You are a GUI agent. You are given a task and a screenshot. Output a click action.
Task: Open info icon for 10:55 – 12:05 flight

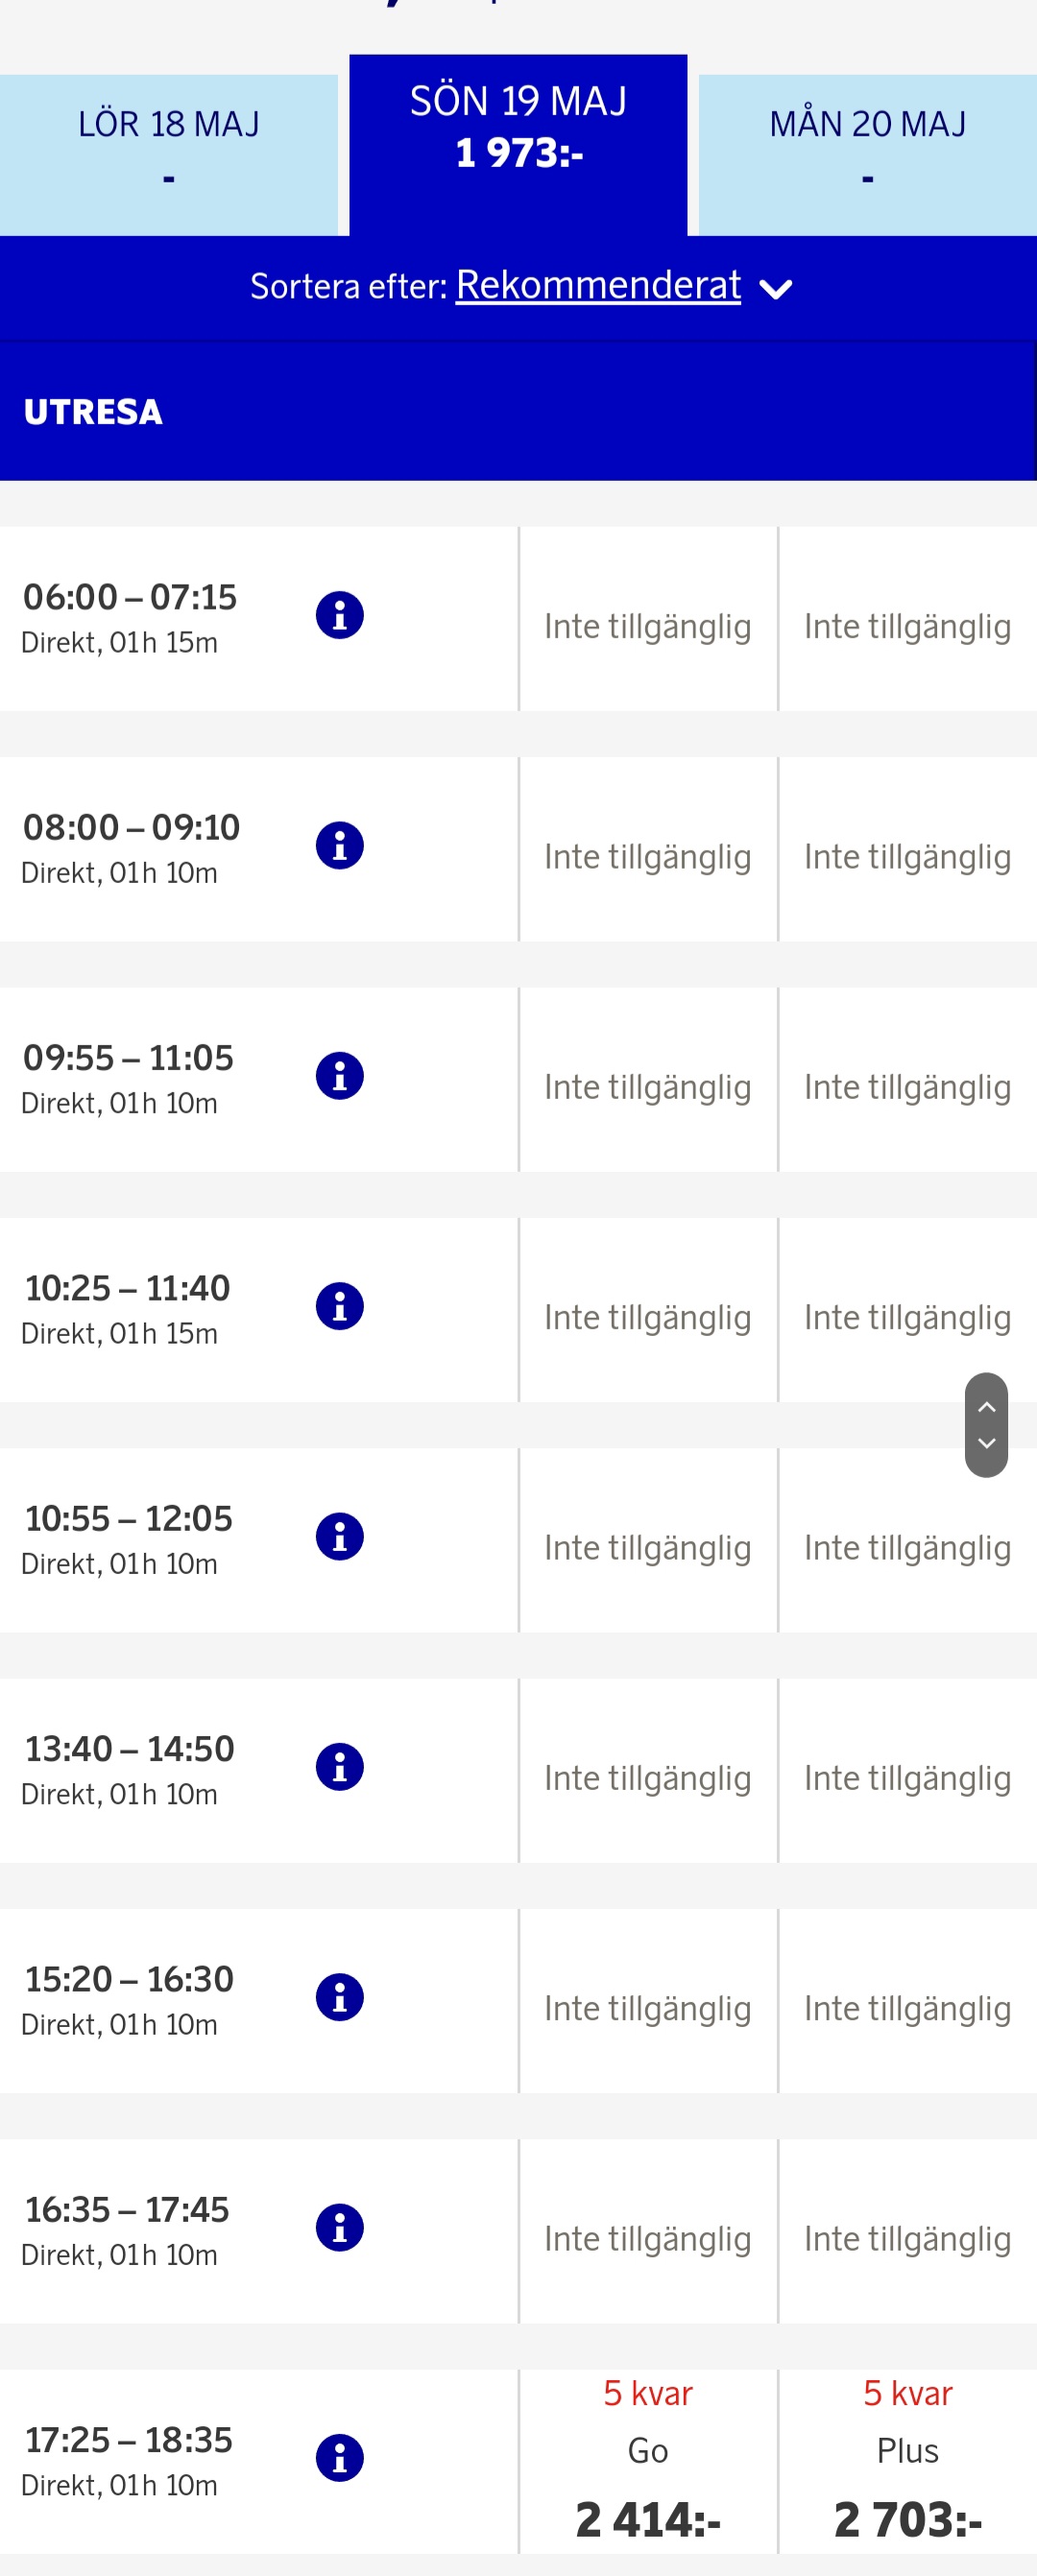339,1537
